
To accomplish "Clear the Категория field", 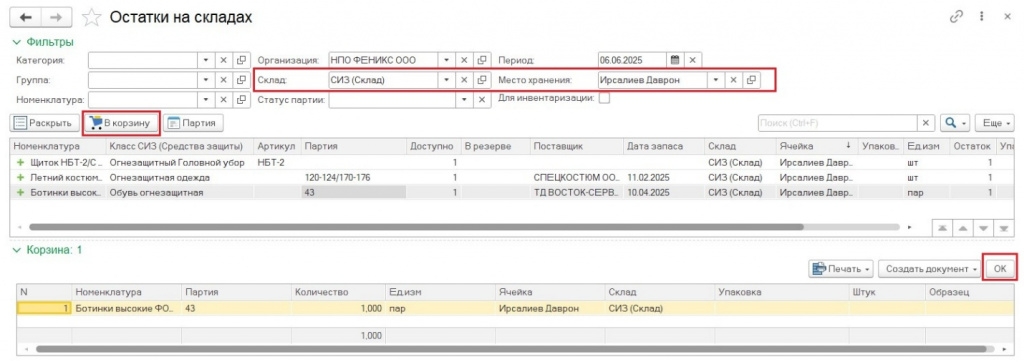I will coord(223,60).
